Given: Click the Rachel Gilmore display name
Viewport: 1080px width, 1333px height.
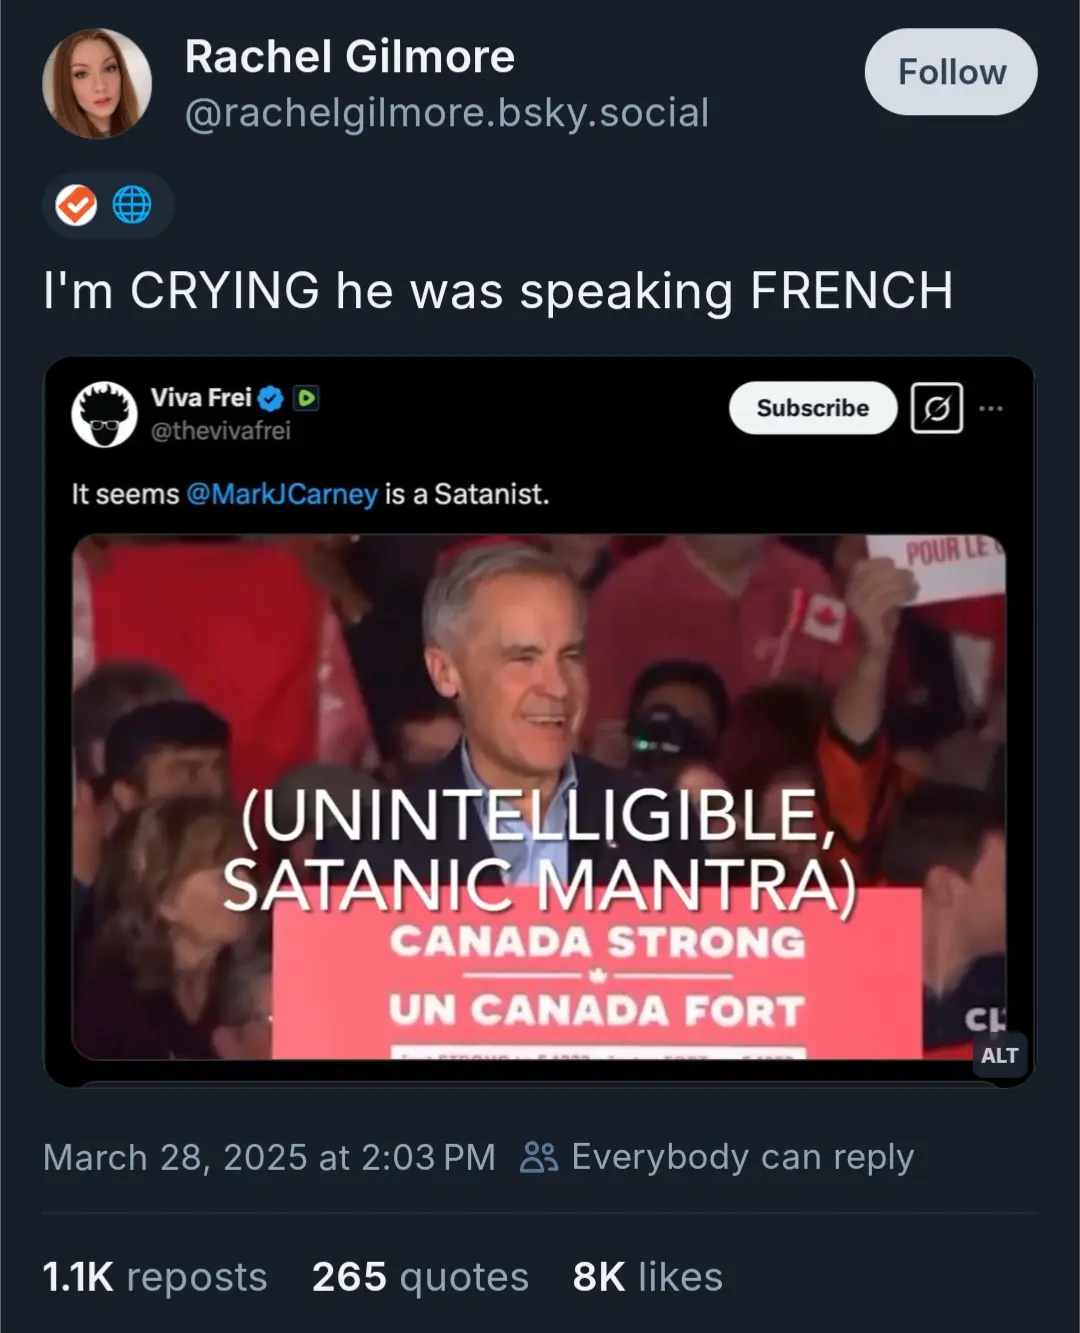Looking at the screenshot, I should (x=350, y=57).
